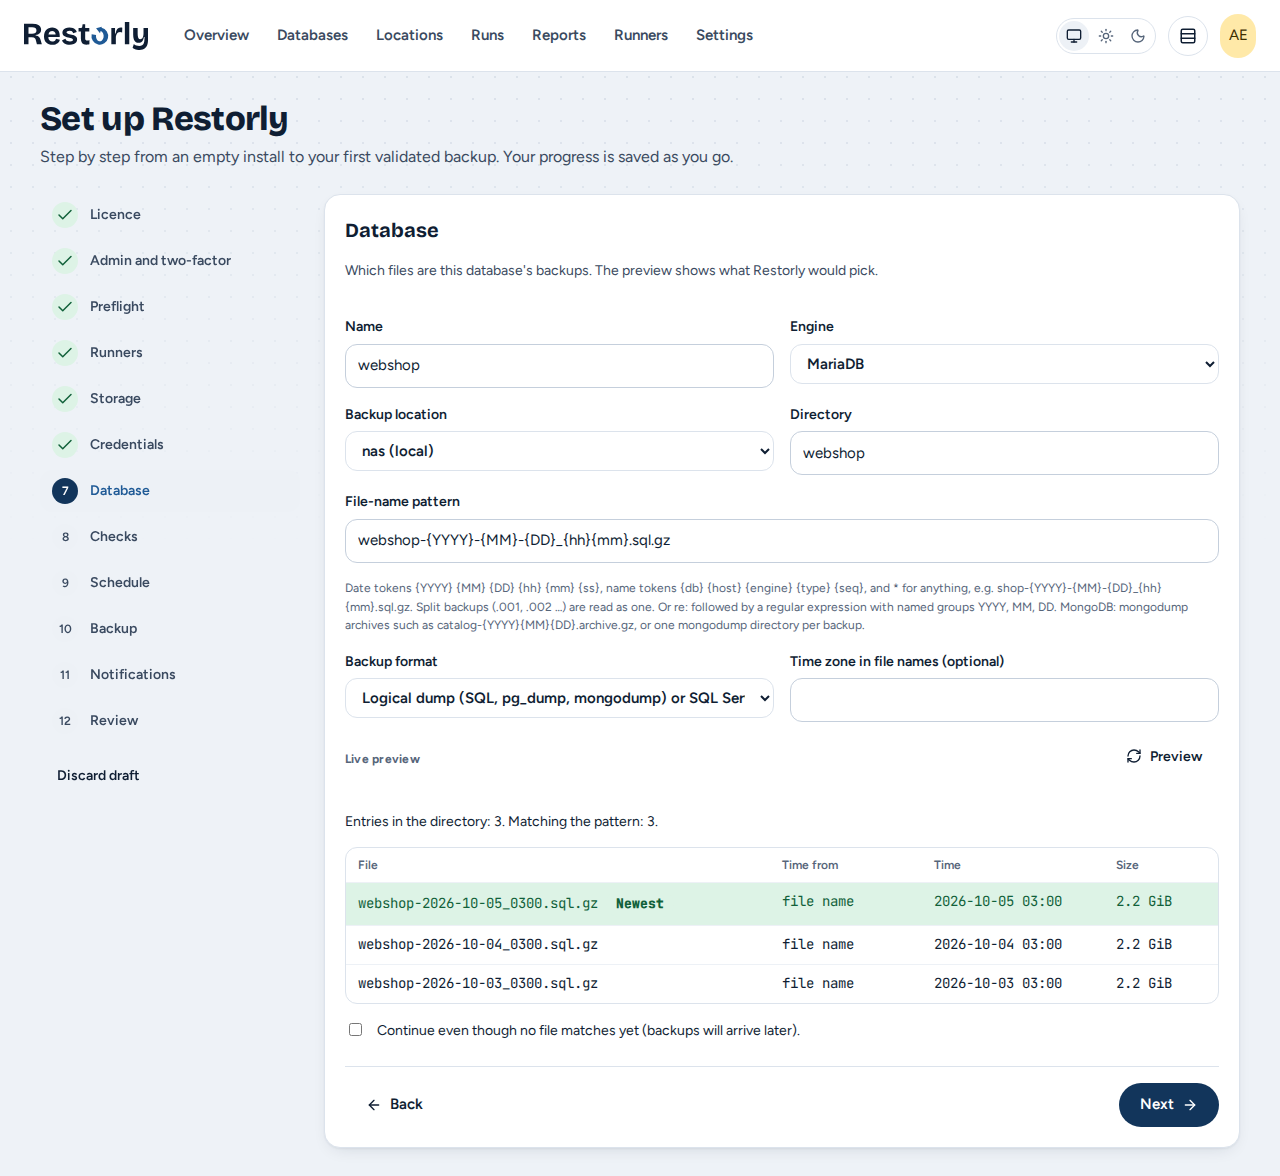Screen dimensions: 1280x1176
Task: Refresh the live preview
Action: pos(1164,756)
